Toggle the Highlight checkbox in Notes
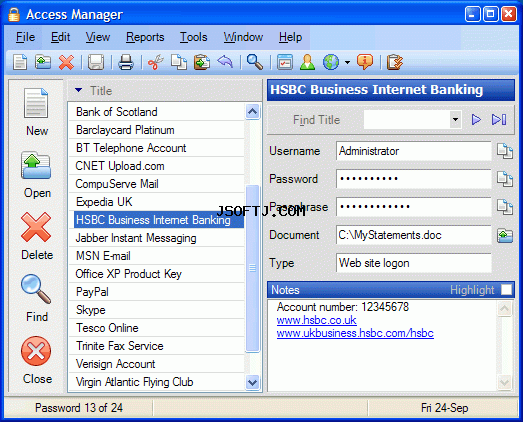The width and height of the screenshot is (523, 422). [506, 290]
